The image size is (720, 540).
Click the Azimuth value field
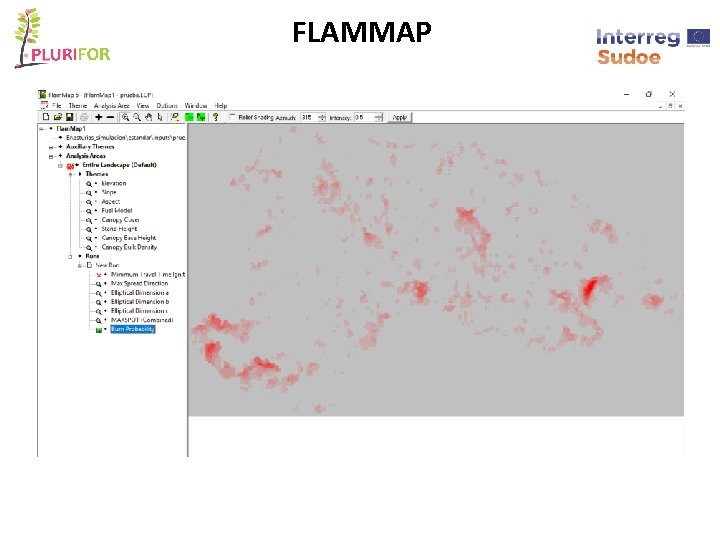pyautogui.click(x=309, y=118)
